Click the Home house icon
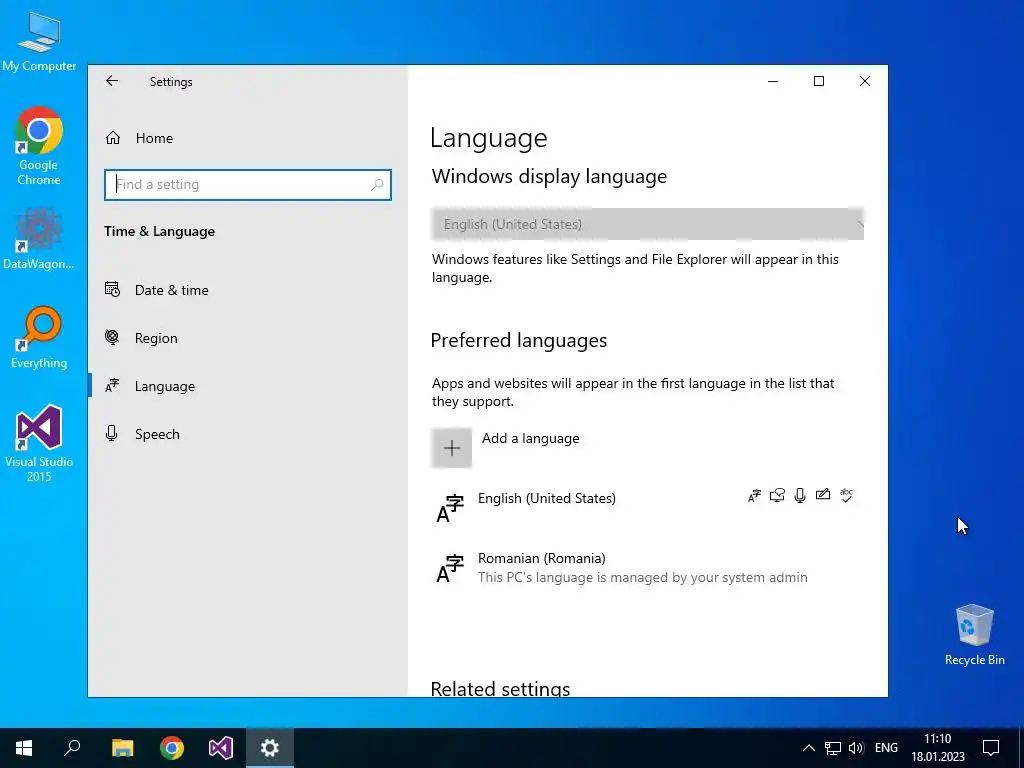 [x=113, y=138]
